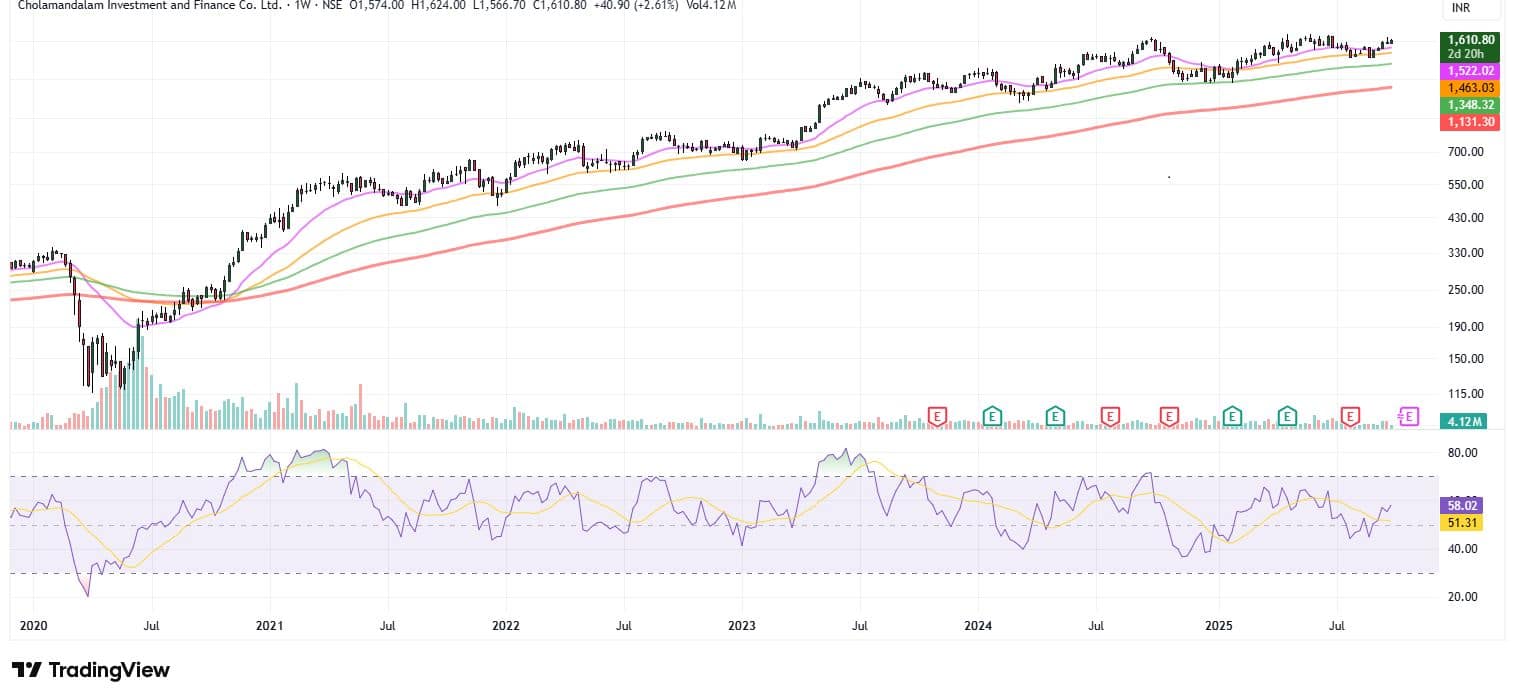The image size is (1515, 700).
Task: Click the 4.12M volume label
Action: tap(1468, 422)
